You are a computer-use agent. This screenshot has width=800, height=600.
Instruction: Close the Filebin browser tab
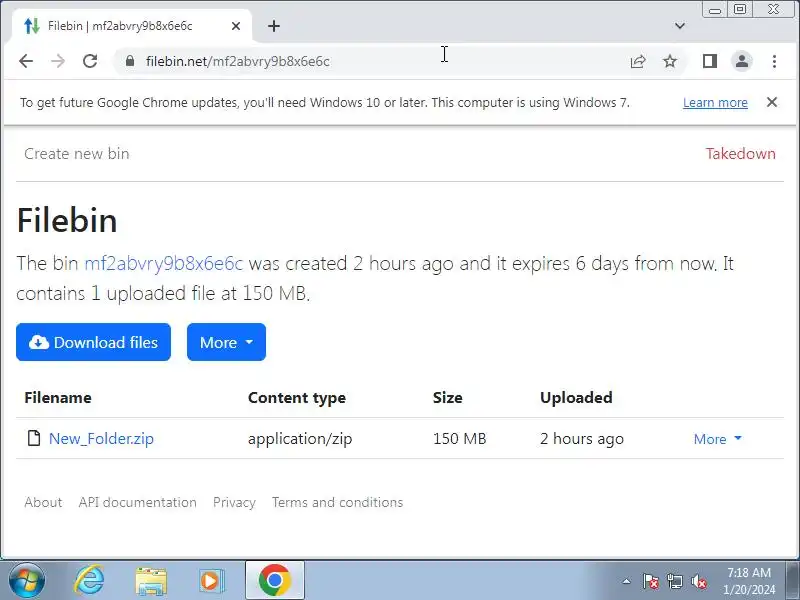[236, 26]
